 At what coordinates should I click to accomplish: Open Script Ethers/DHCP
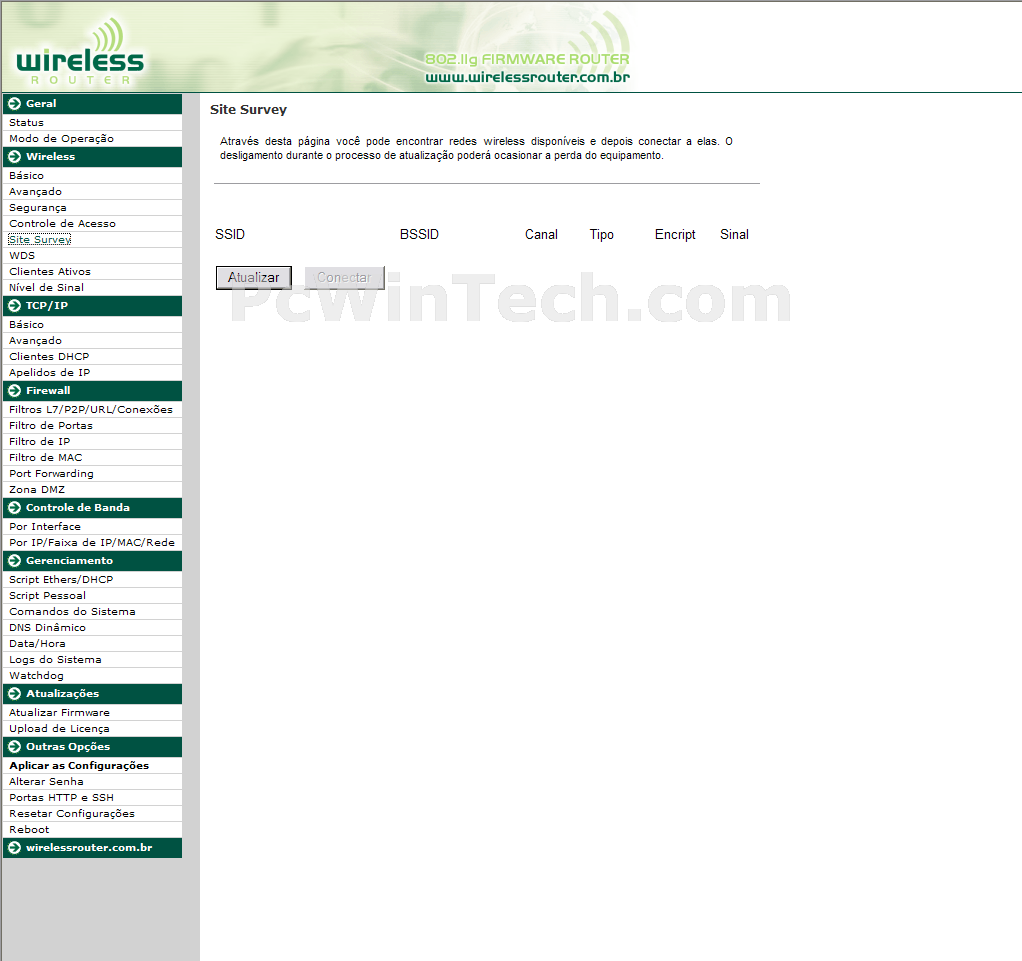pyautogui.click(x=61, y=580)
